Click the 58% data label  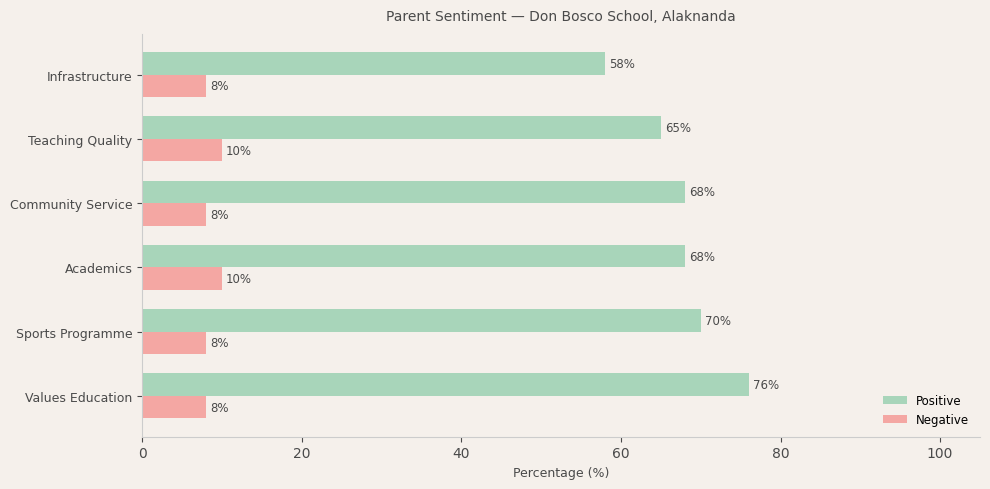622,65
